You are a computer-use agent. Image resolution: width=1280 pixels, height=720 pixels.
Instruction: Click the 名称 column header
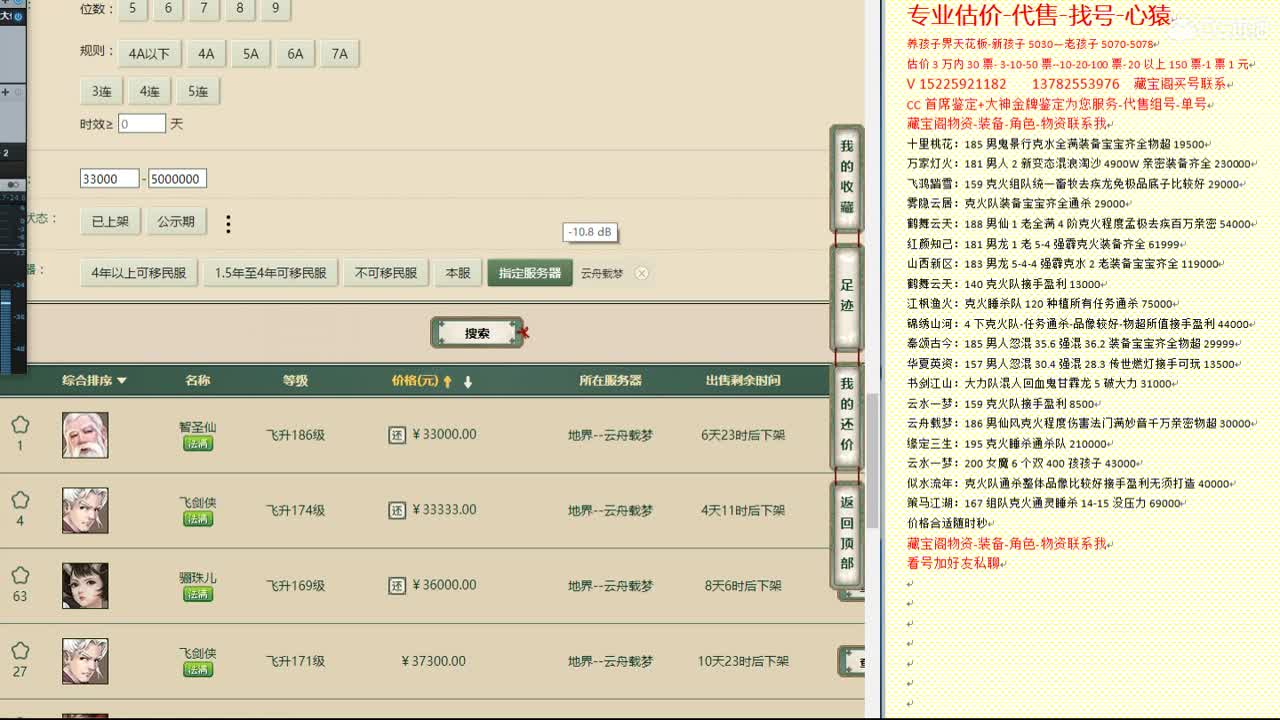click(x=198, y=381)
